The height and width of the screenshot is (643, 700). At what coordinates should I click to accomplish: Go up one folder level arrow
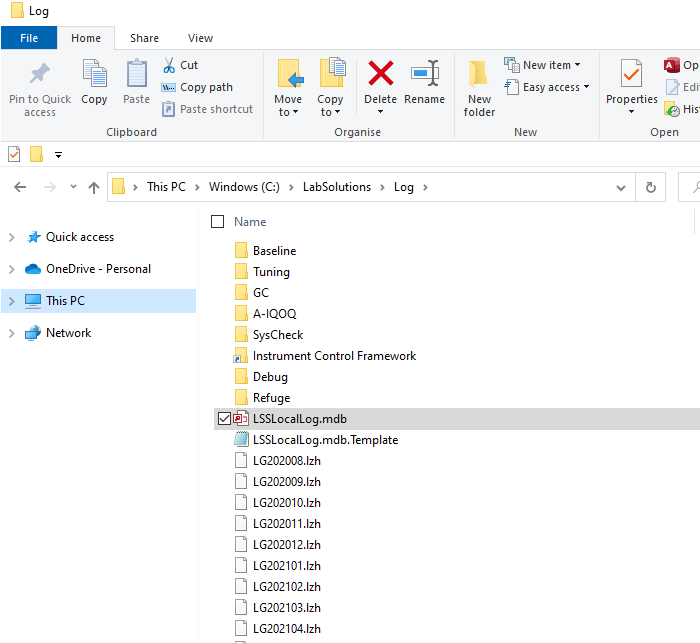[x=94, y=187]
